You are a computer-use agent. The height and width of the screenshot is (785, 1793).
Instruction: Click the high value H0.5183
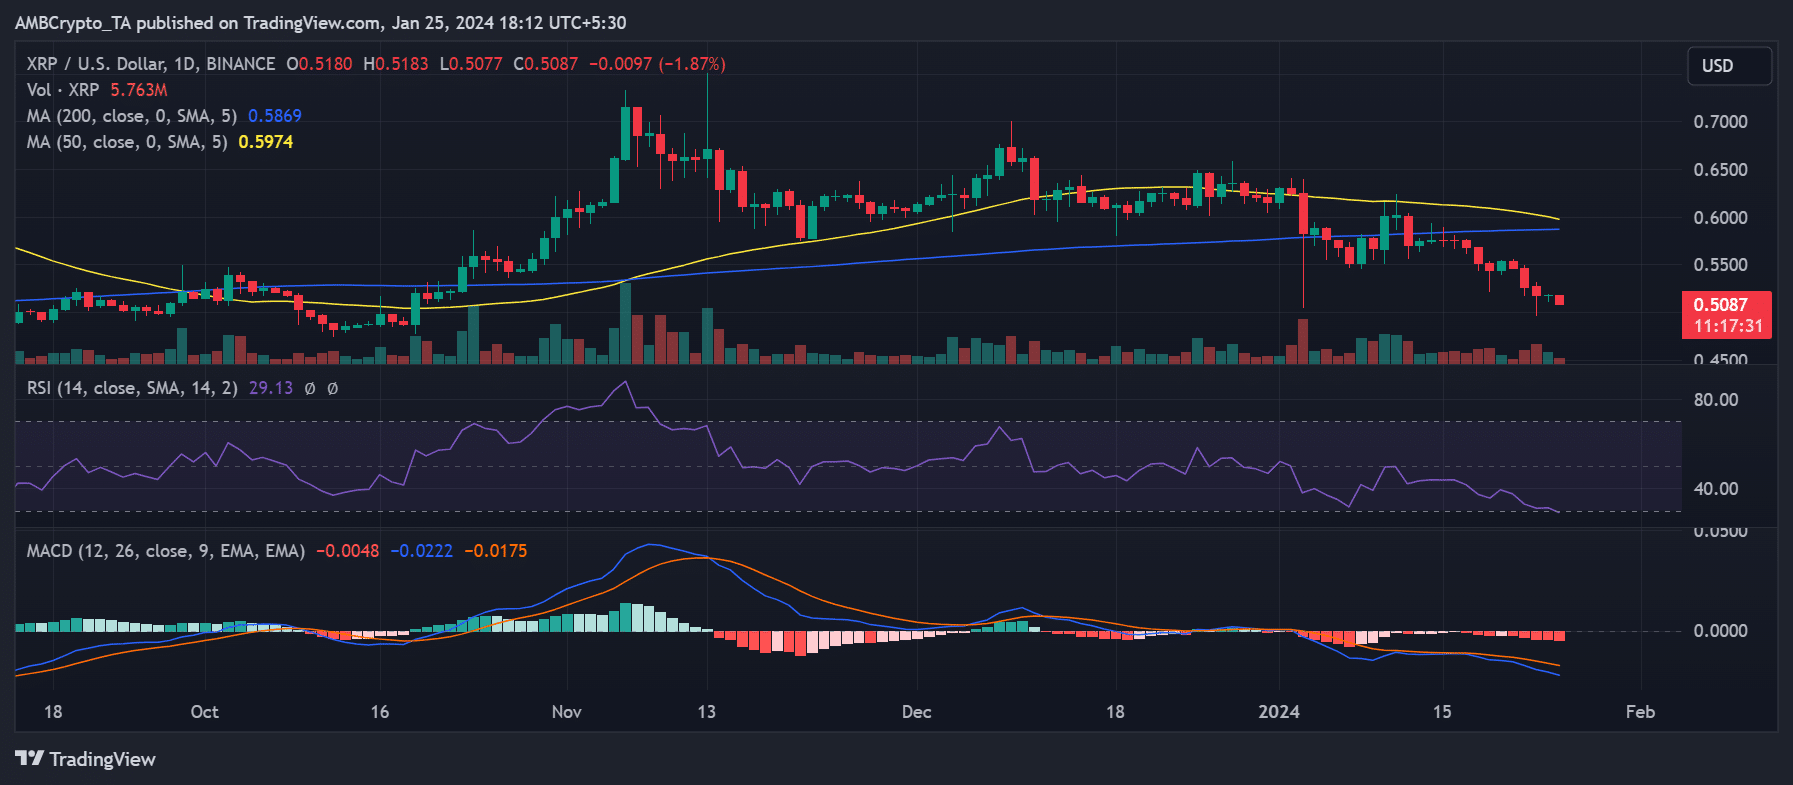point(396,64)
